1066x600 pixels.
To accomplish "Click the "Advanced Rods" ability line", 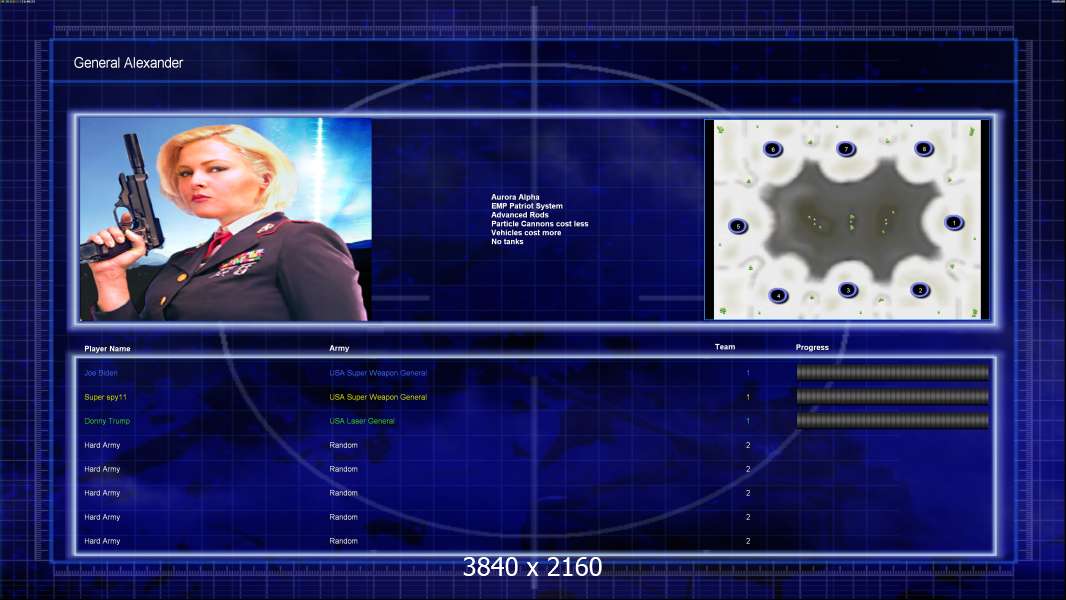I will click(x=520, y=215).
